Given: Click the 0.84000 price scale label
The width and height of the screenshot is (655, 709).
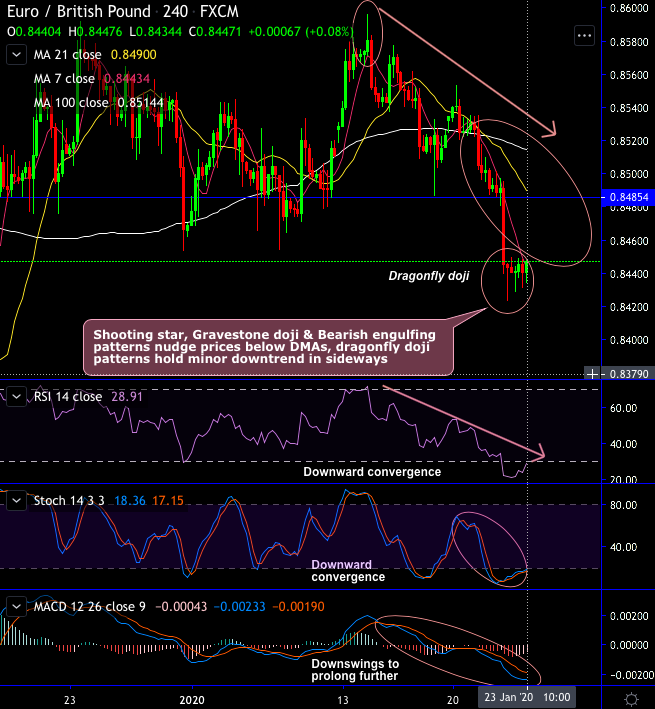Looking at the screenshot, I should (x=629, y=340).
